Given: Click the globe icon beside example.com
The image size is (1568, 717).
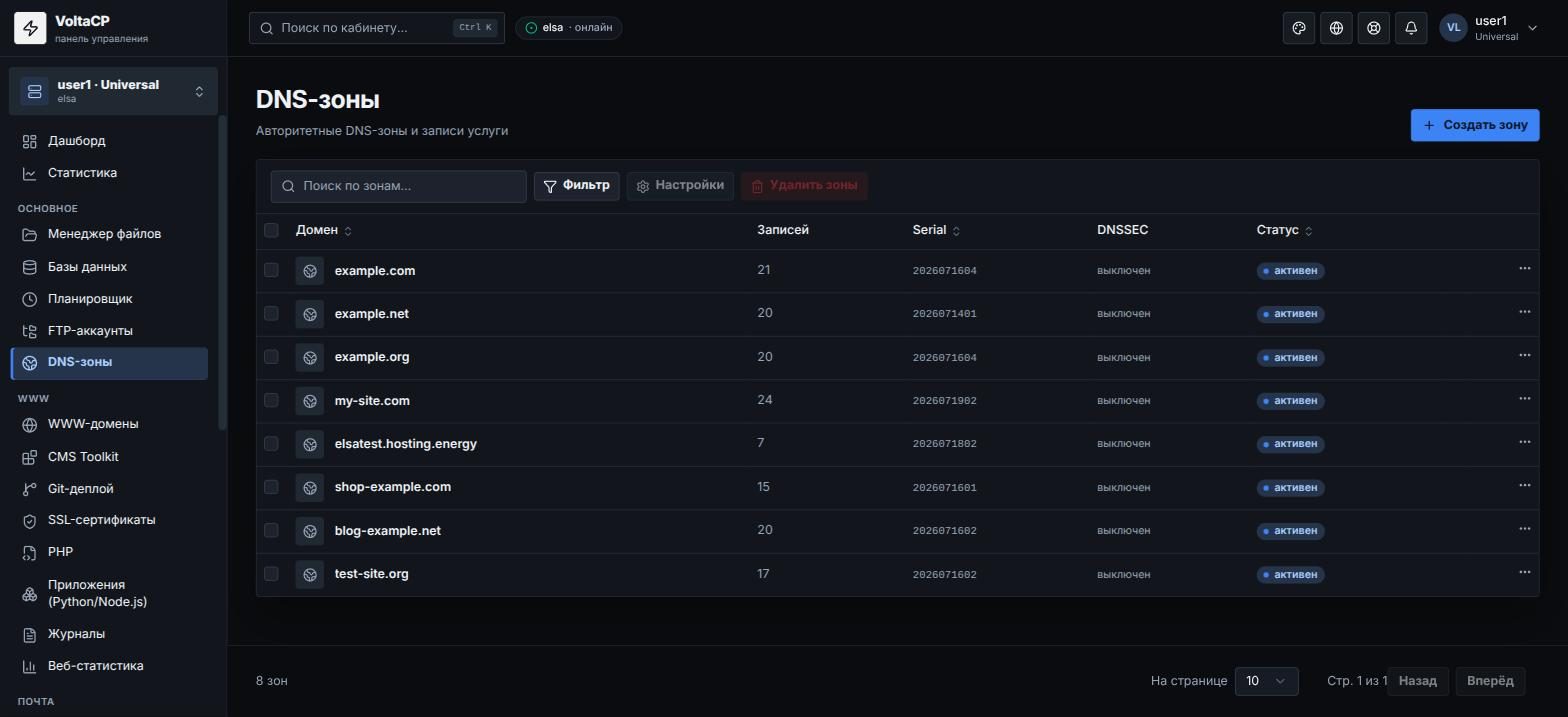Looking at the screenshot, I should point(310,271).
